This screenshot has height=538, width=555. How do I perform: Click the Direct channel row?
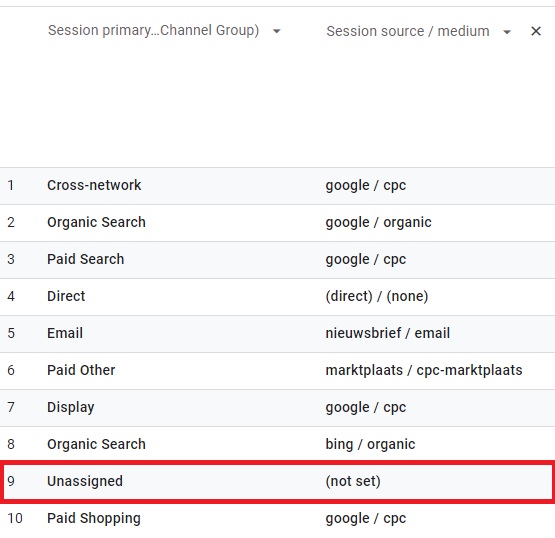click(278, 297)
